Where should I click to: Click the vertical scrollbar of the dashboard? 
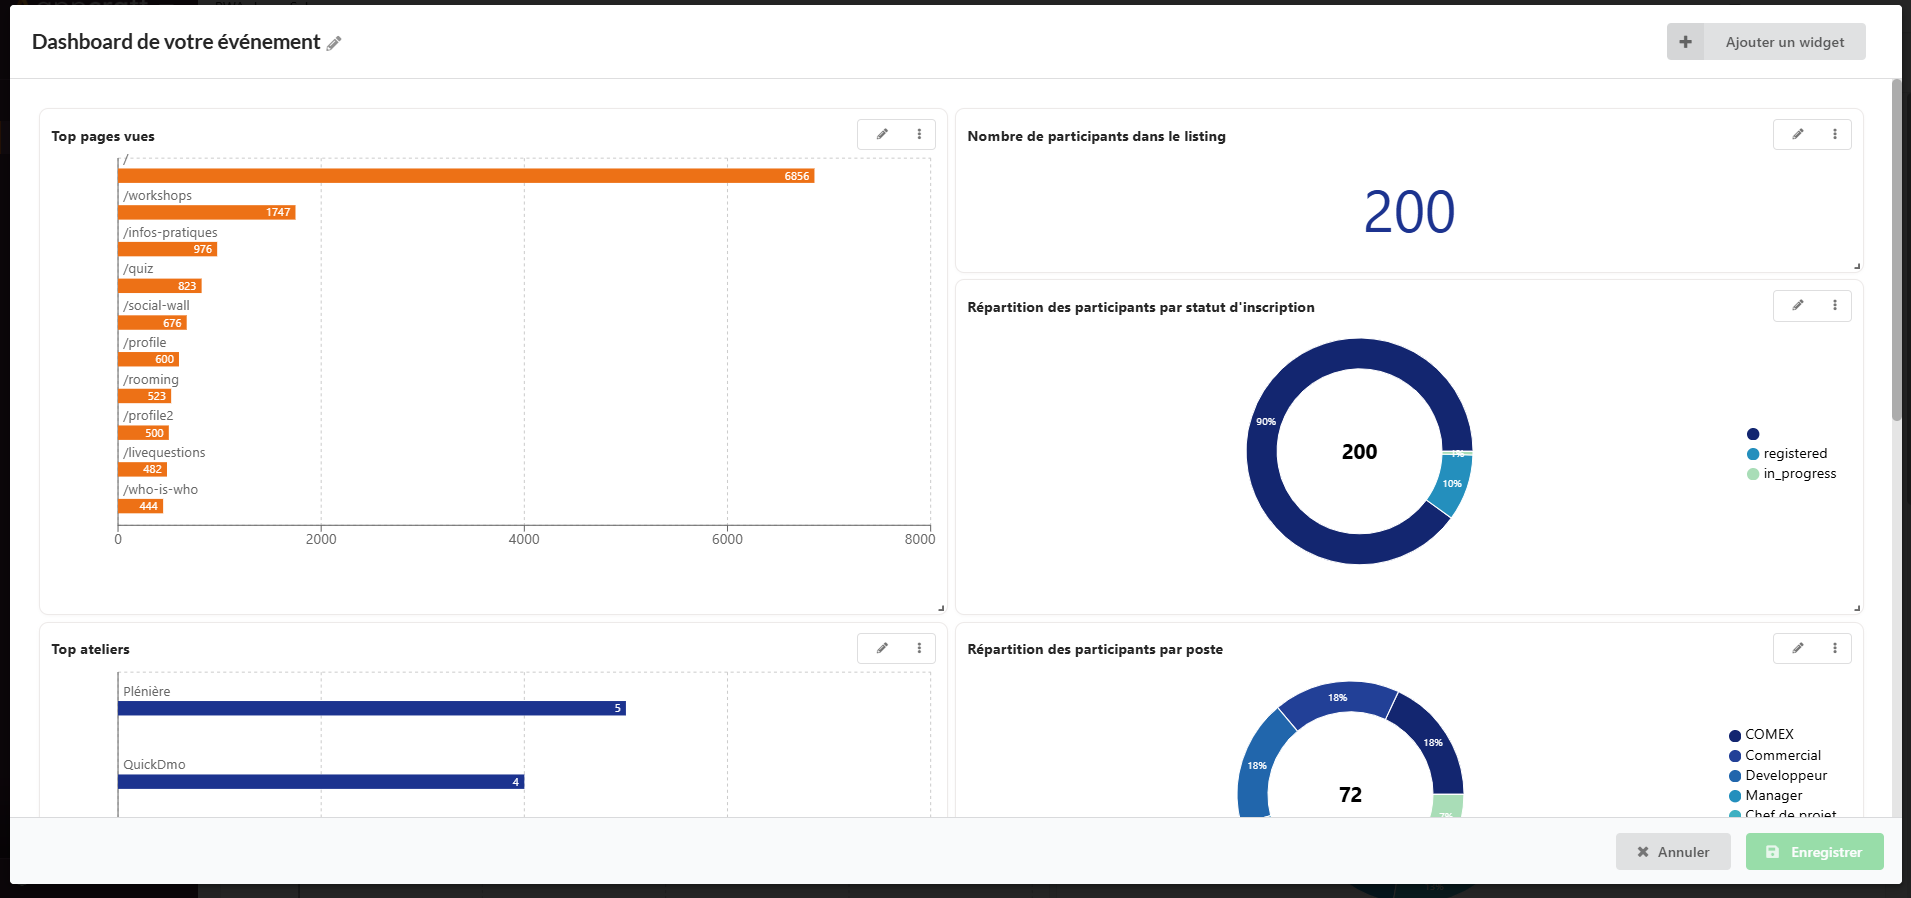1896,250
